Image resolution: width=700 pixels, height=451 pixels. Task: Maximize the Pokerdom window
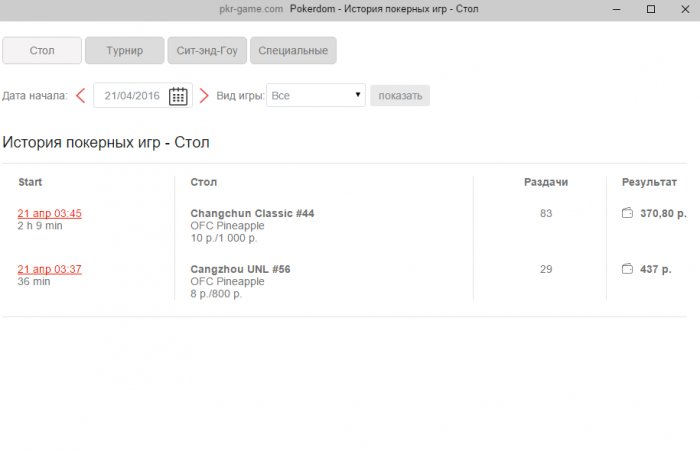pyautogui.click(x=651, y=9)
